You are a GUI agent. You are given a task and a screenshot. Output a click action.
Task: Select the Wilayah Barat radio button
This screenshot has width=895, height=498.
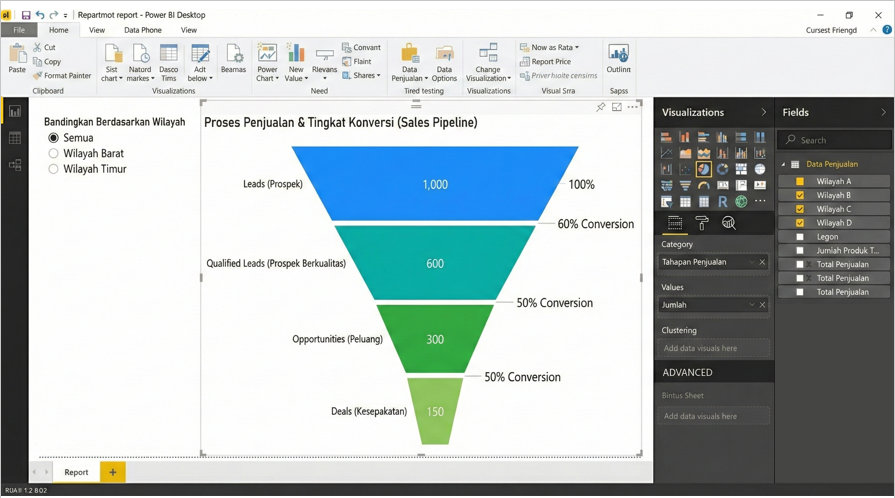(54, 154)
